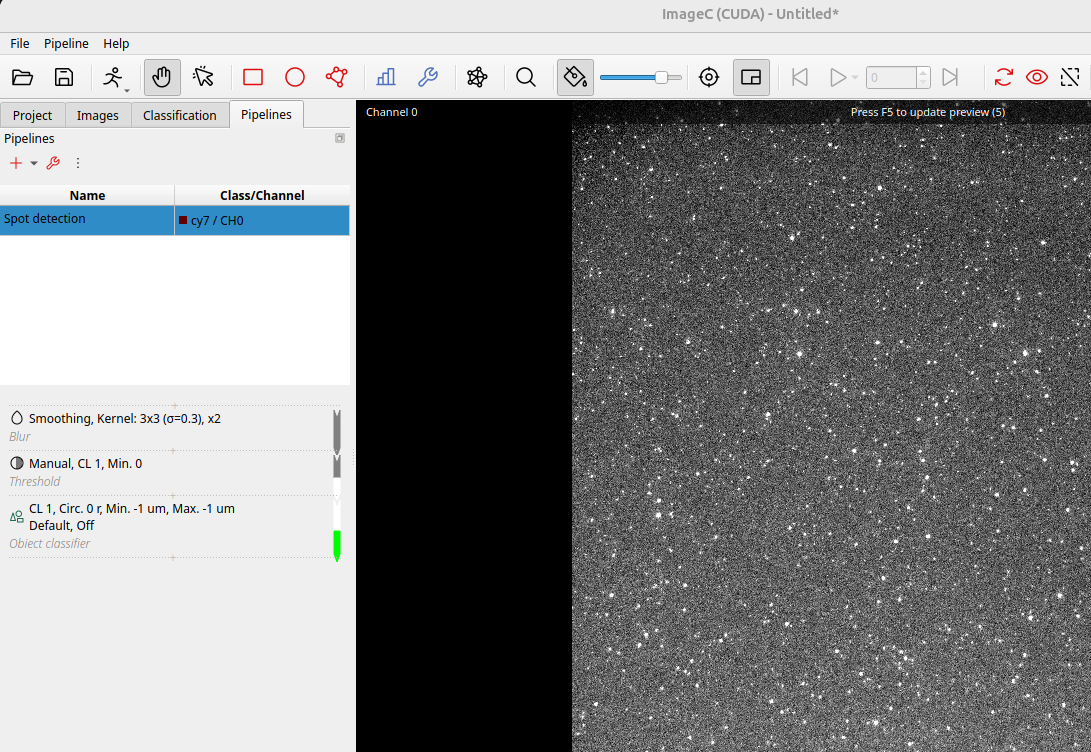The image size is (1091, 752).
Task: Open the bar chart results icon
Action: click(386, 77)
